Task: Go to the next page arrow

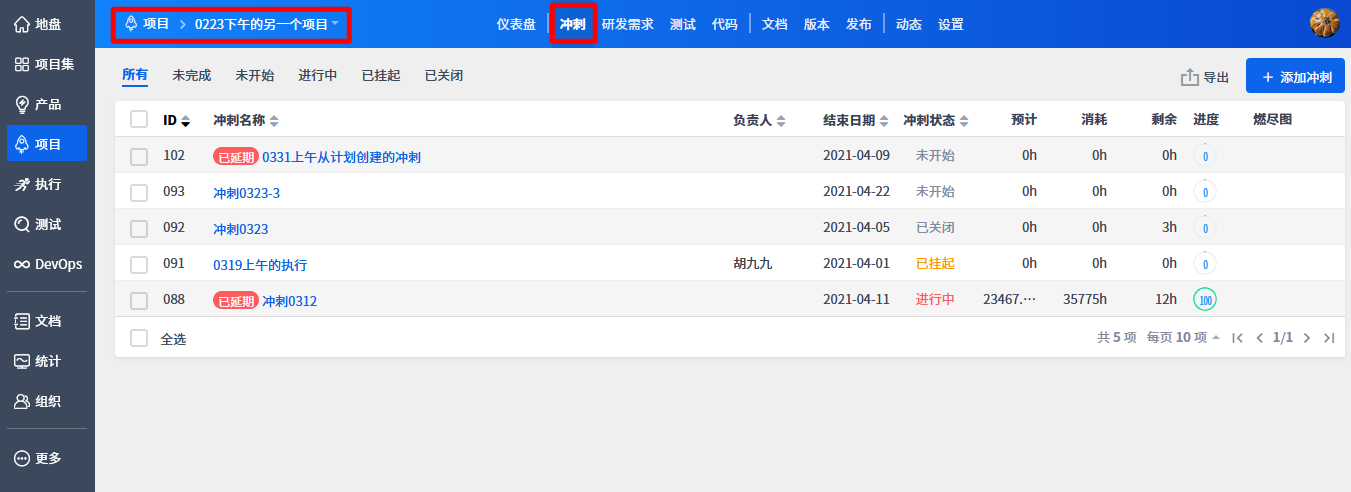Action: click(1307, 338)
